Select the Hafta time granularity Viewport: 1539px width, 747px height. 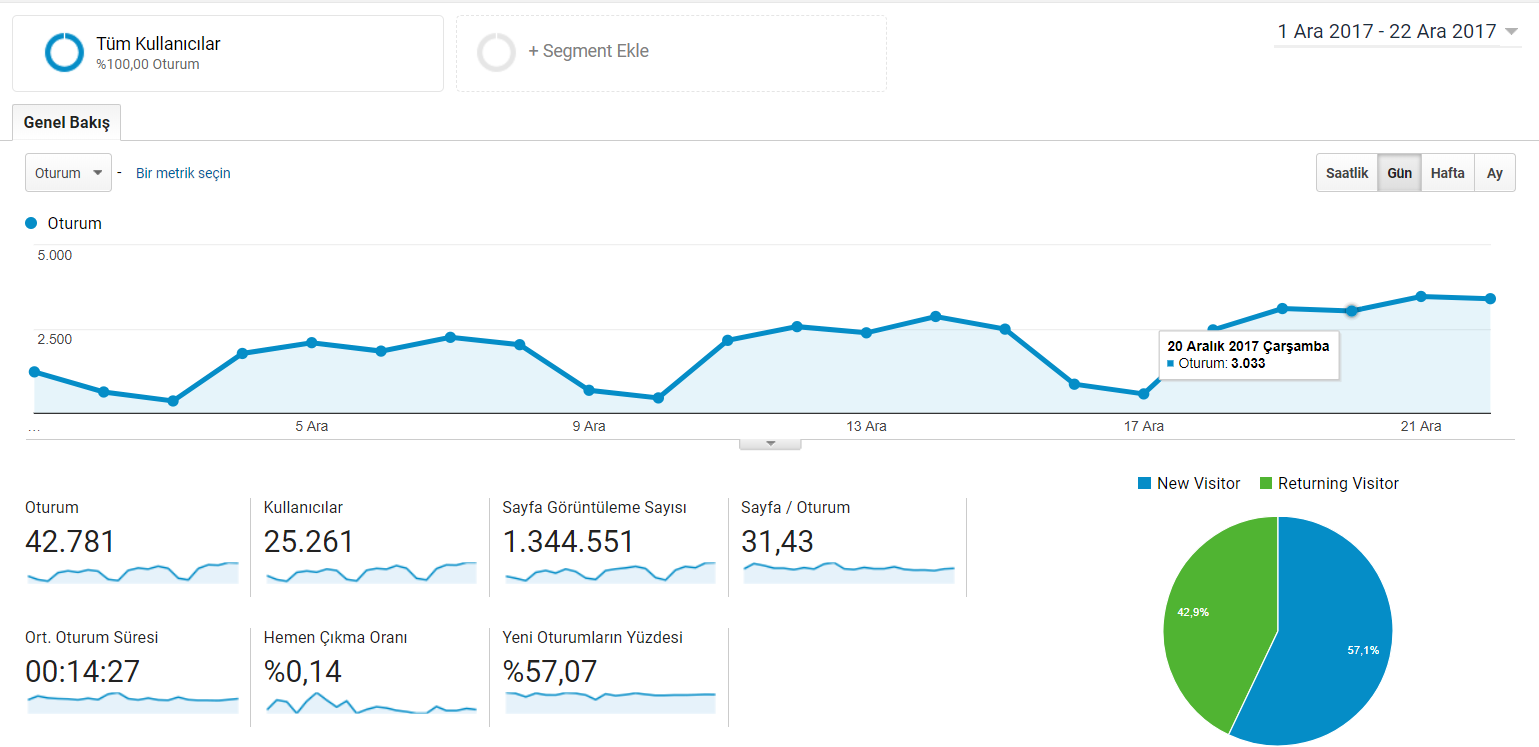pos(1447,173)
